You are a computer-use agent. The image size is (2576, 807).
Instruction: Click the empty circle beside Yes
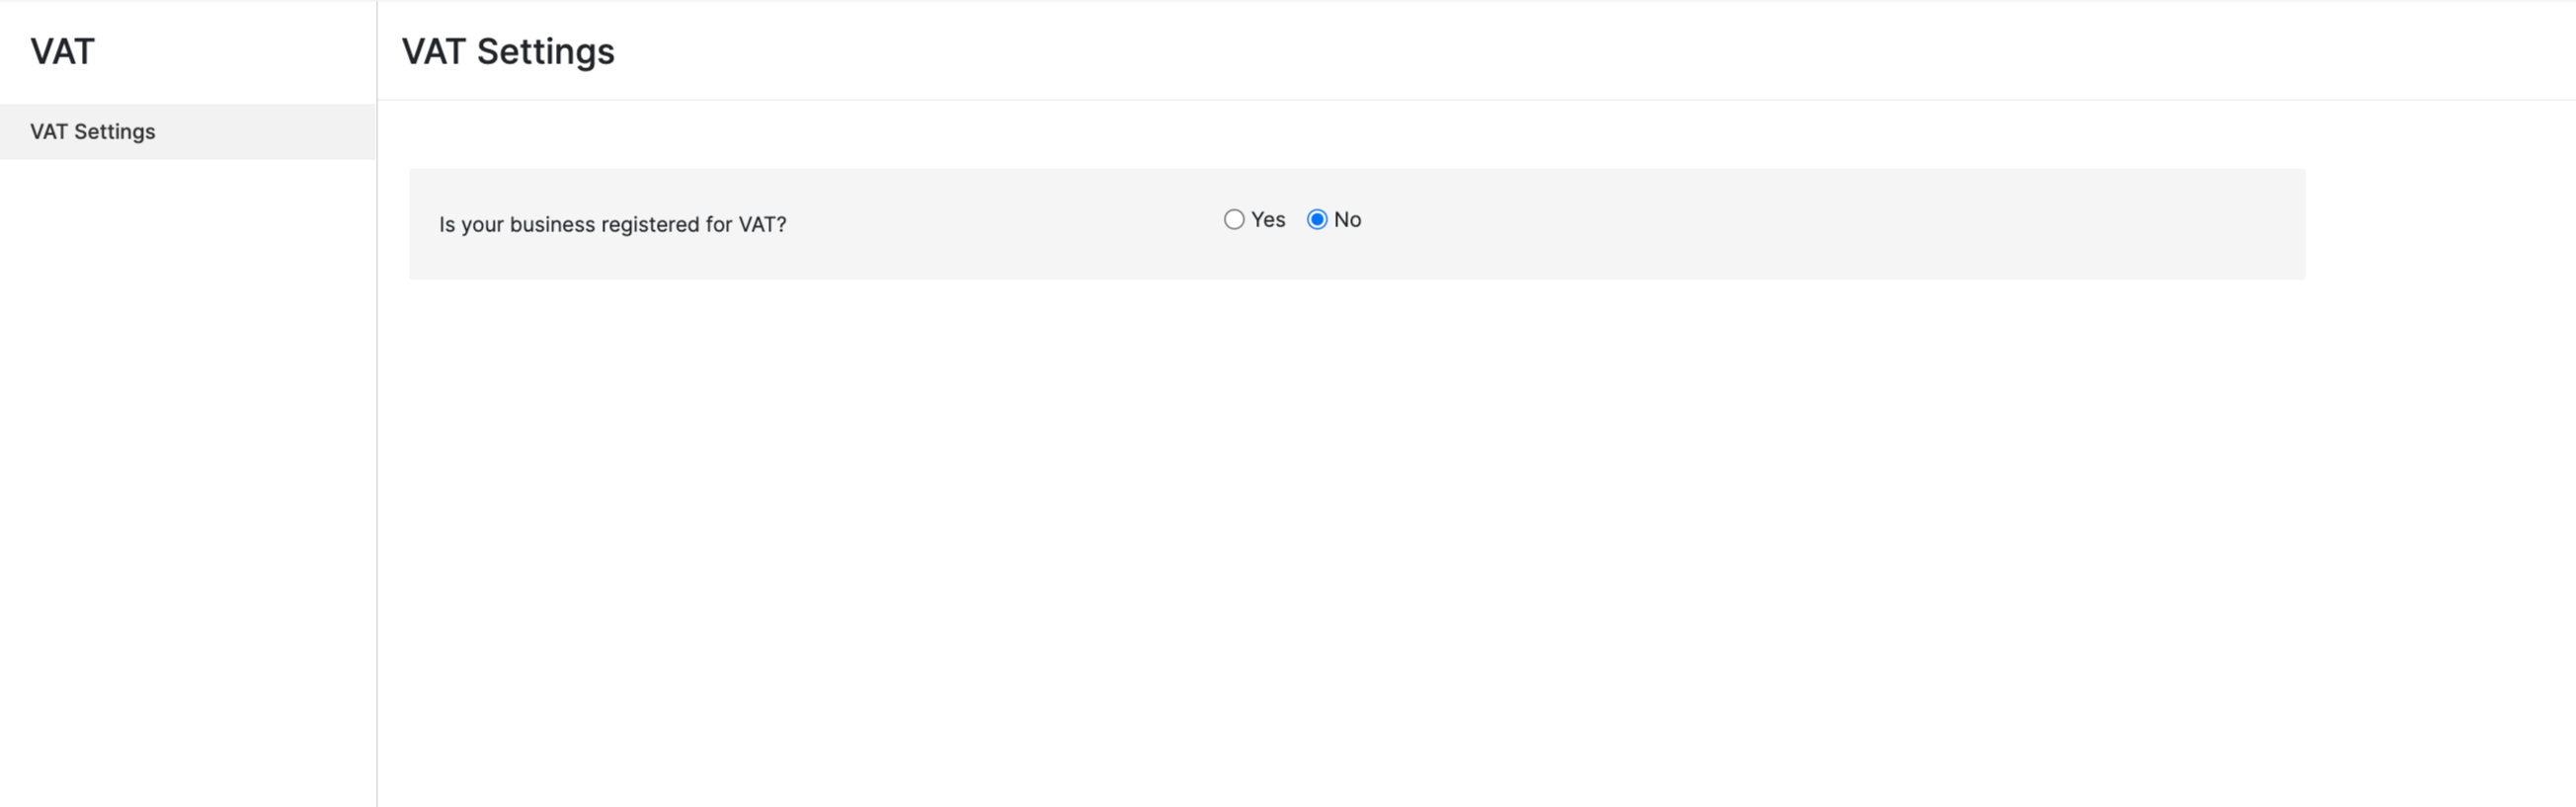point(1234,219)
